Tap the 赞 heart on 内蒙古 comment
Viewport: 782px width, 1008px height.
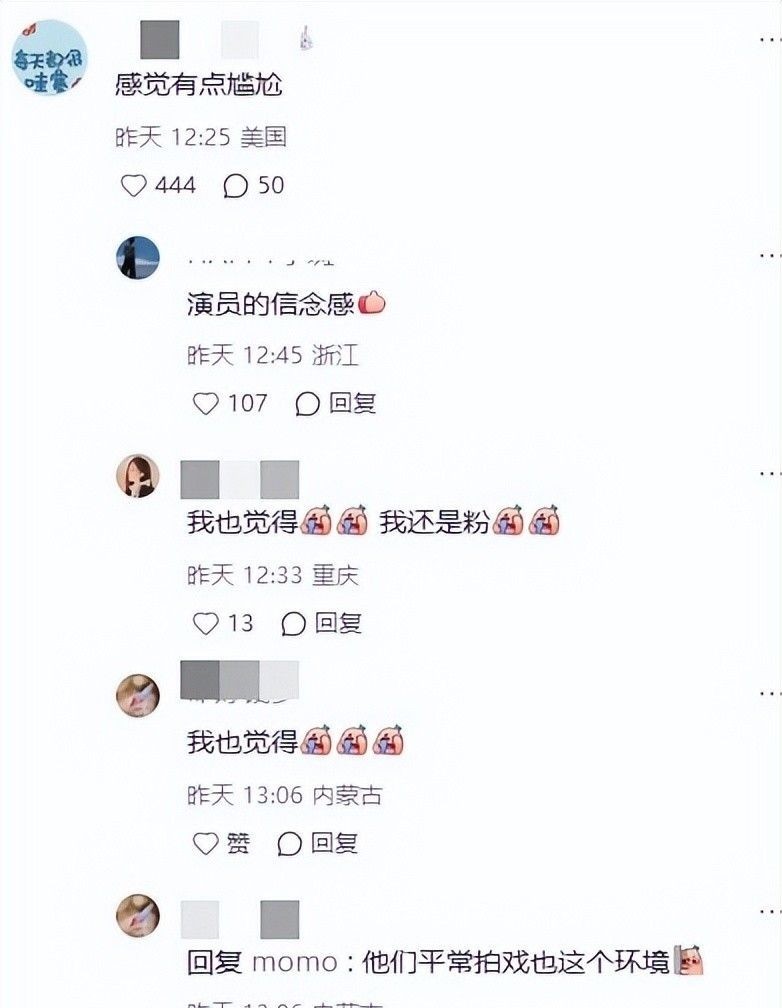206,843
